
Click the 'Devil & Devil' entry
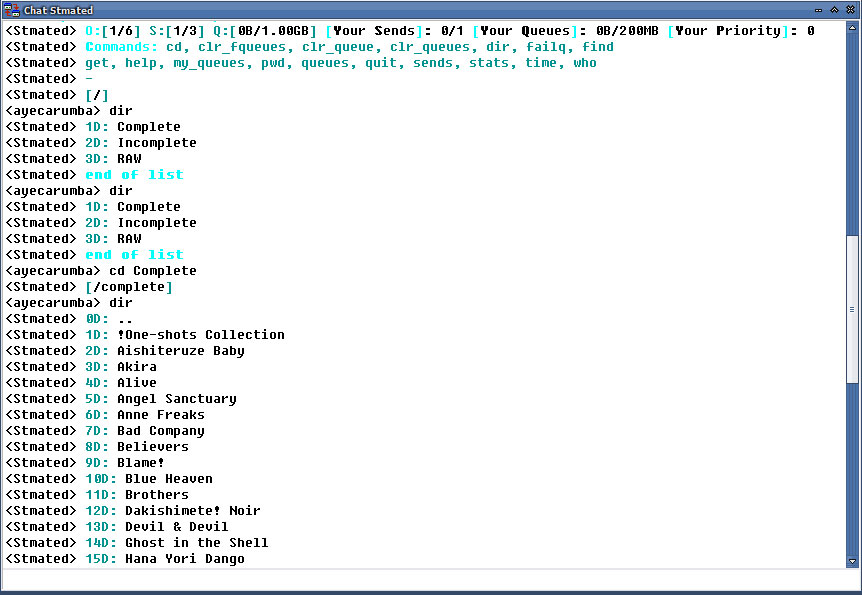[x=176, y=526]
